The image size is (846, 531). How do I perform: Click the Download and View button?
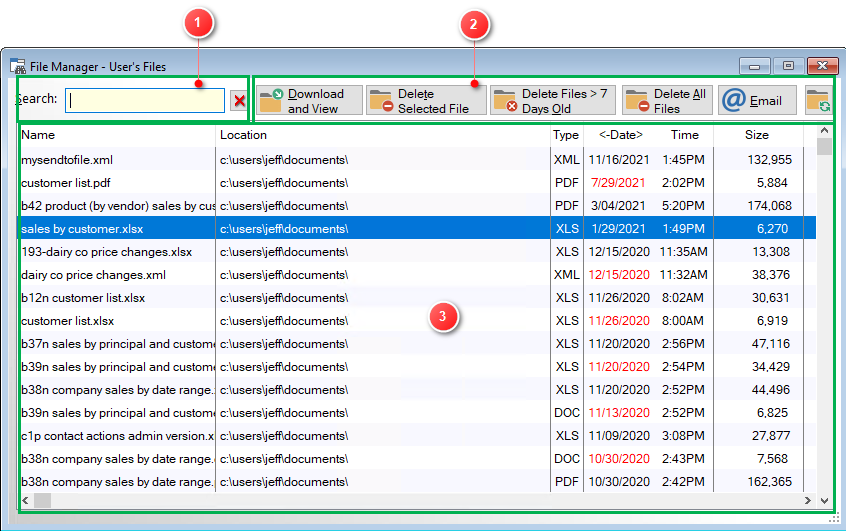309,100
